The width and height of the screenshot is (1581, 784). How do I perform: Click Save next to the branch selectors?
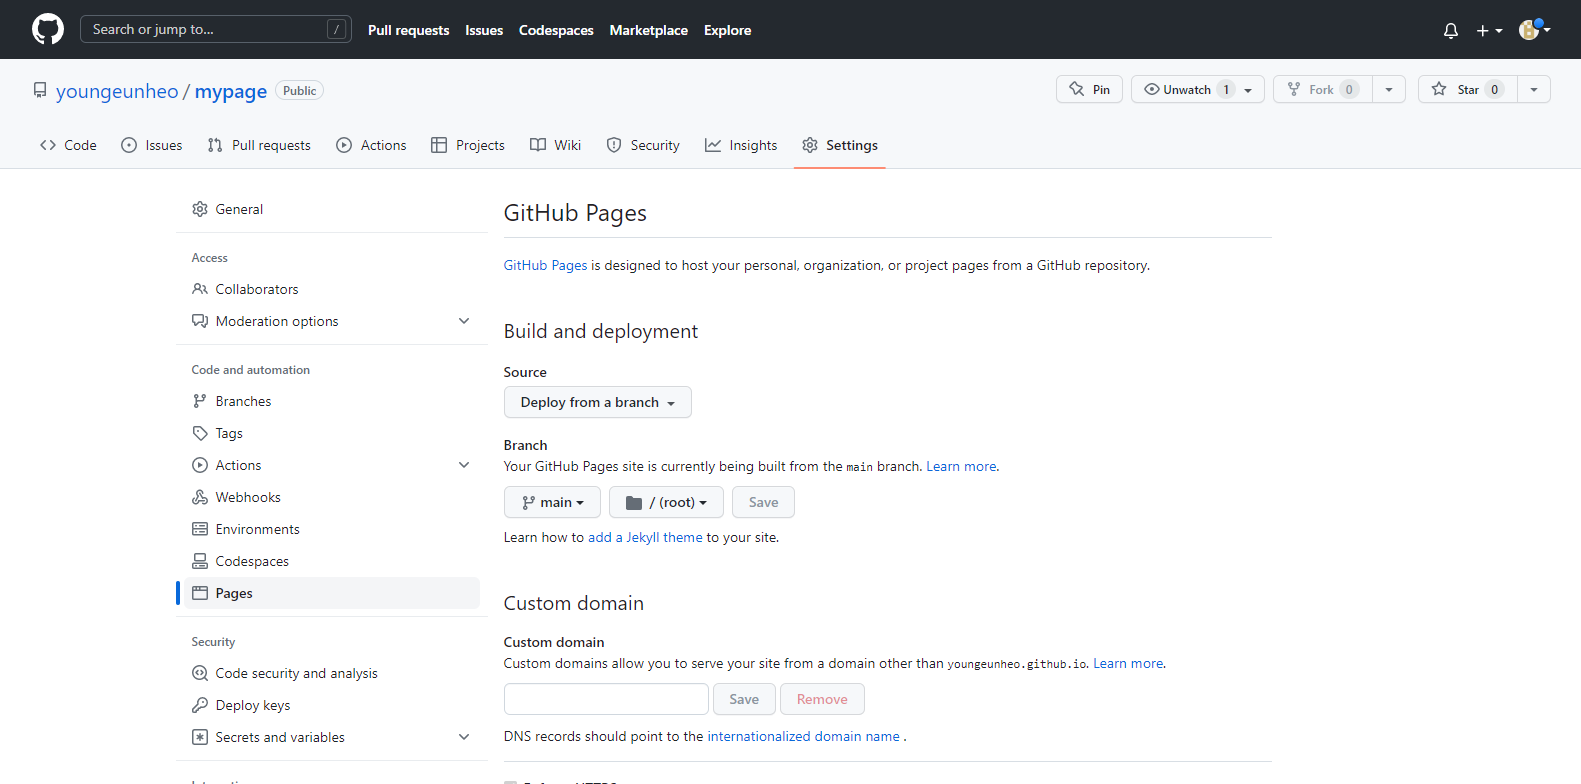tap(763, 502)
